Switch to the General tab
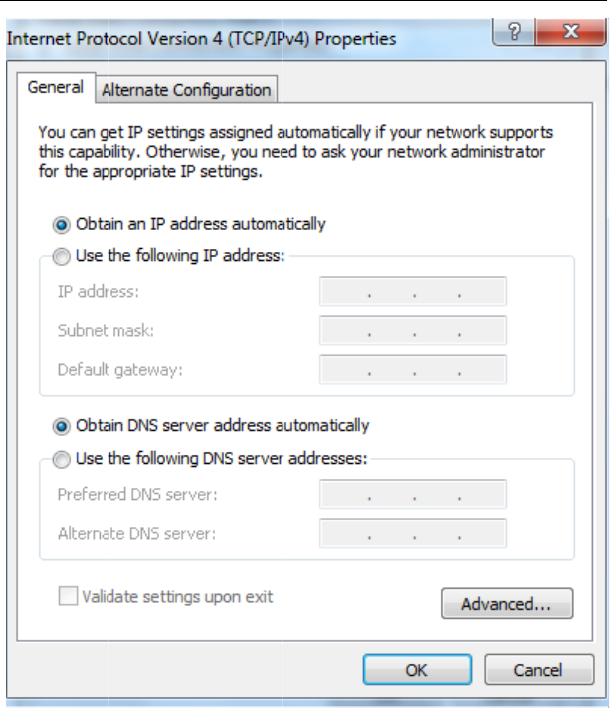 pos(56,88)
